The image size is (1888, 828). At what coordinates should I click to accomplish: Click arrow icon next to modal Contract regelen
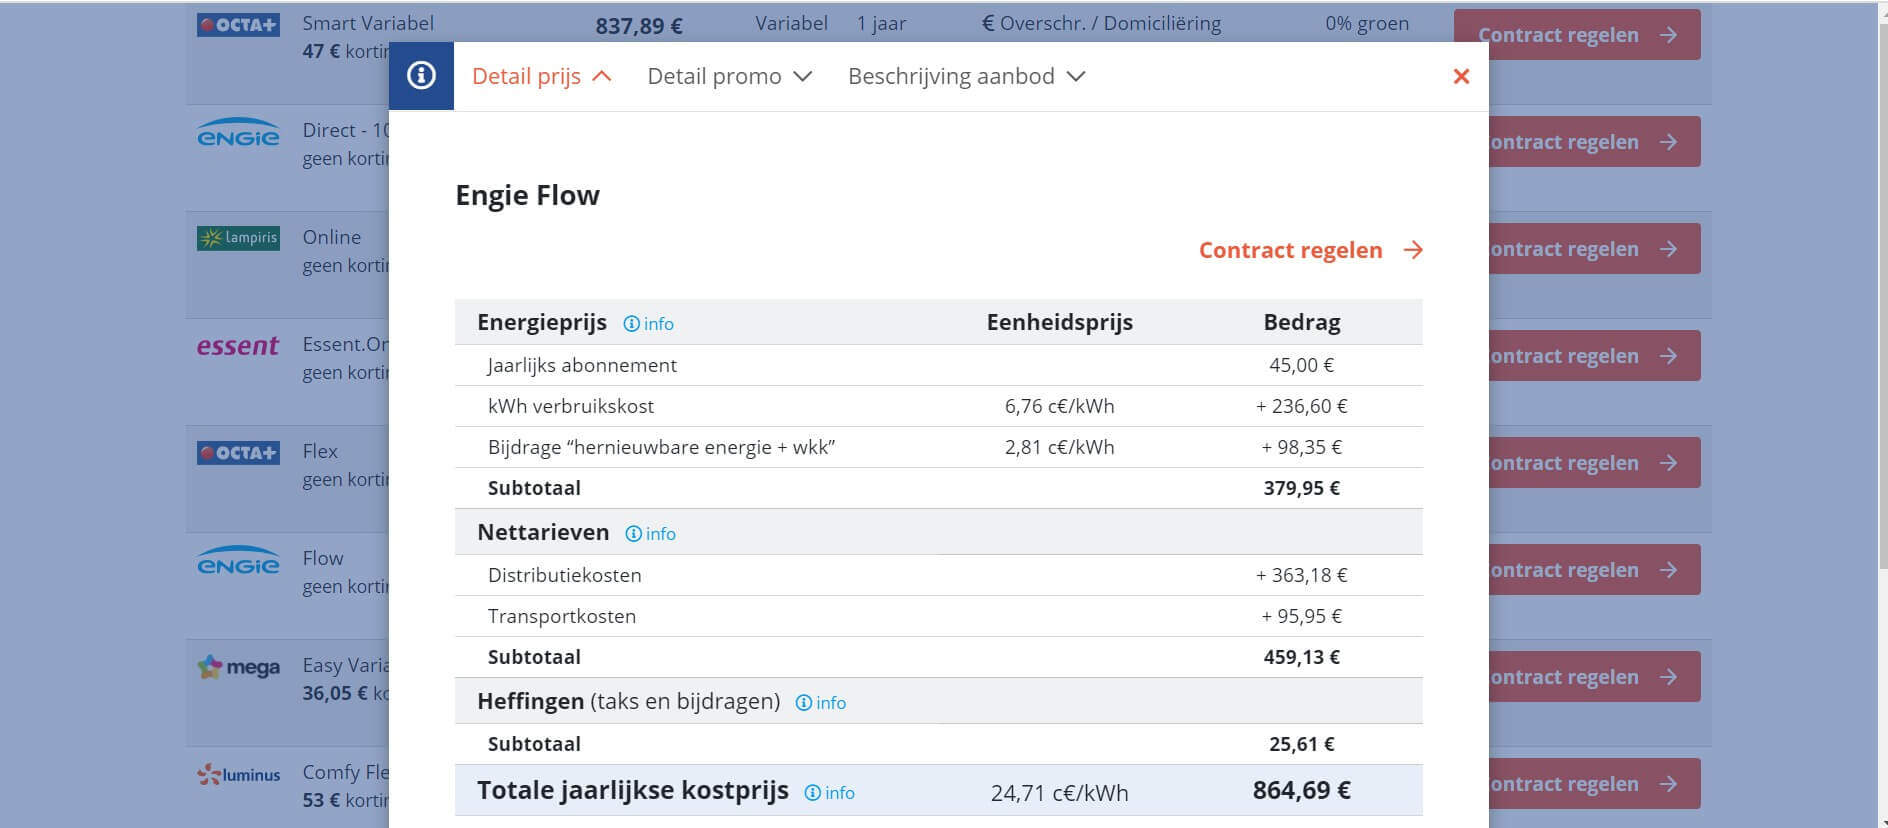tap(1413, 250)
